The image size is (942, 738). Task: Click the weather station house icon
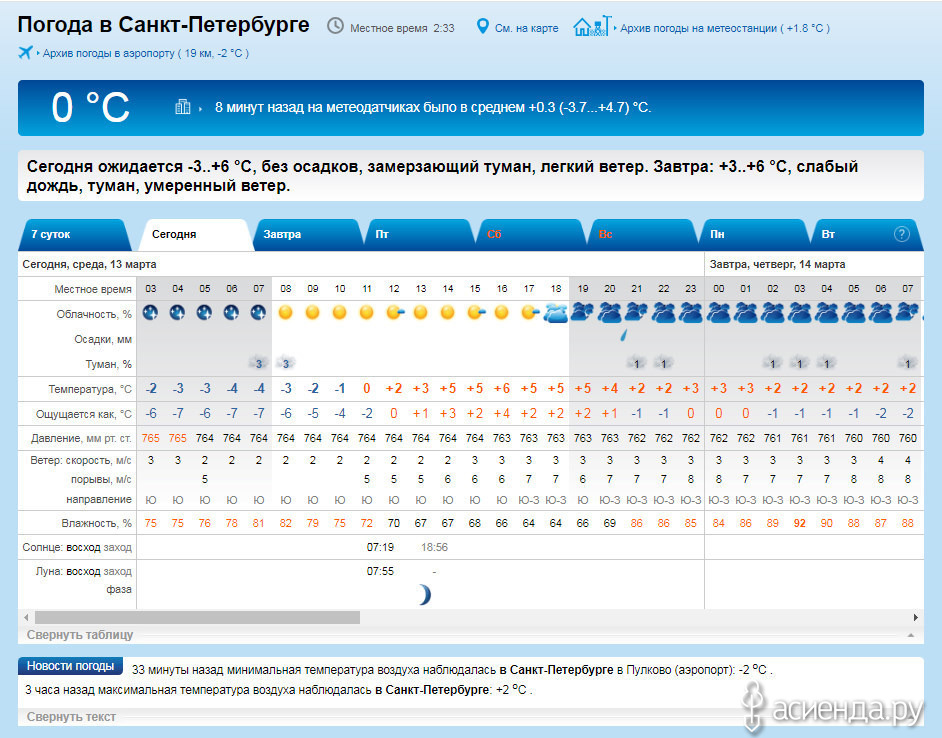[x=592, y=26]
